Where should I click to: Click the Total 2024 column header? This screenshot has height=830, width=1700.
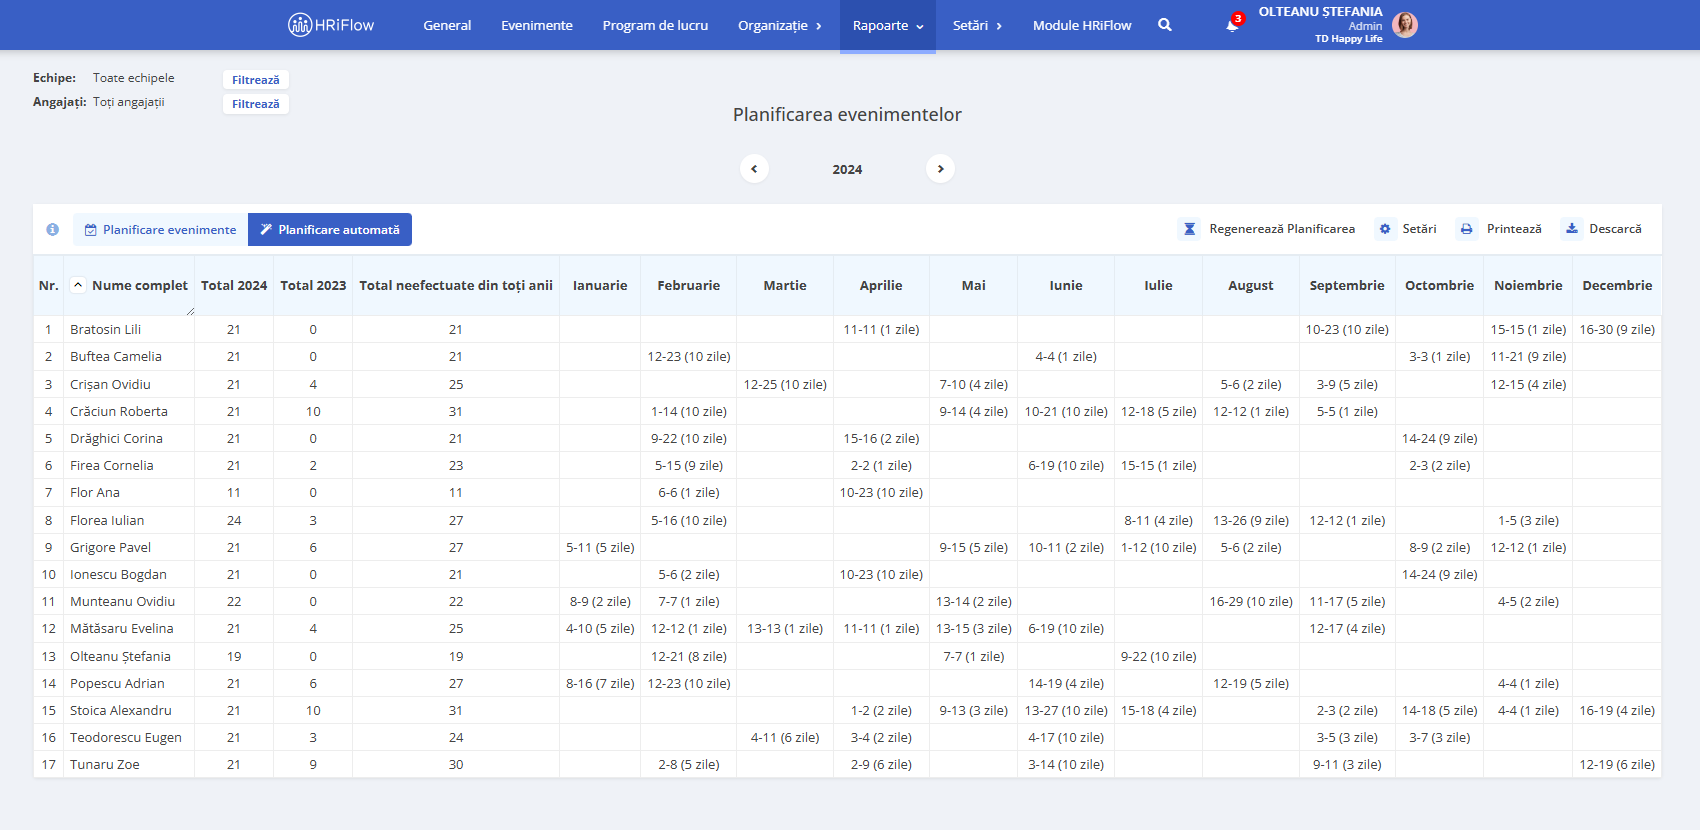pos(234,285)
